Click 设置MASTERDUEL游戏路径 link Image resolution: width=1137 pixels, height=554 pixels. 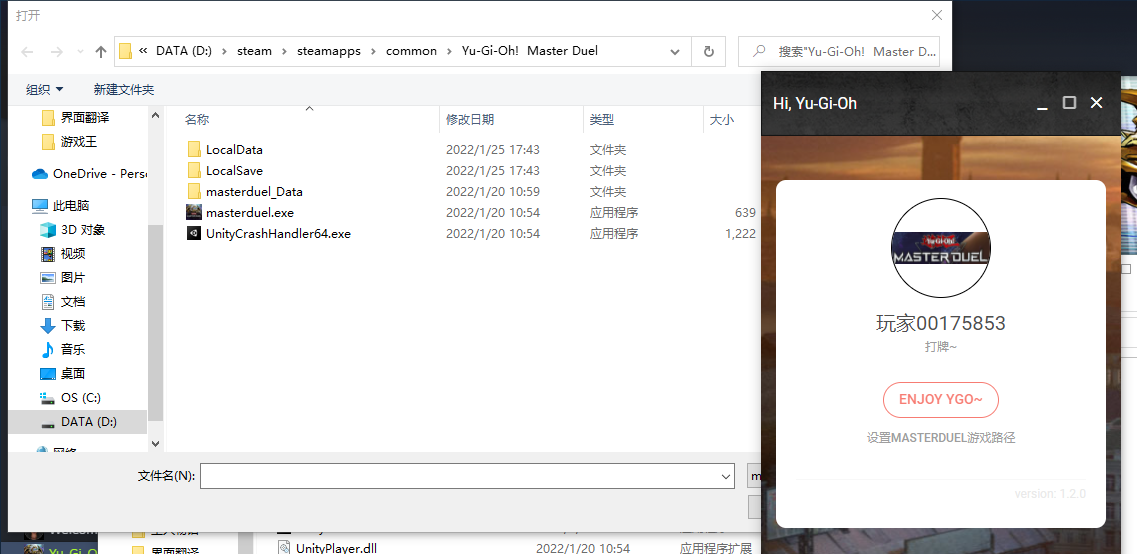(940, 437)
